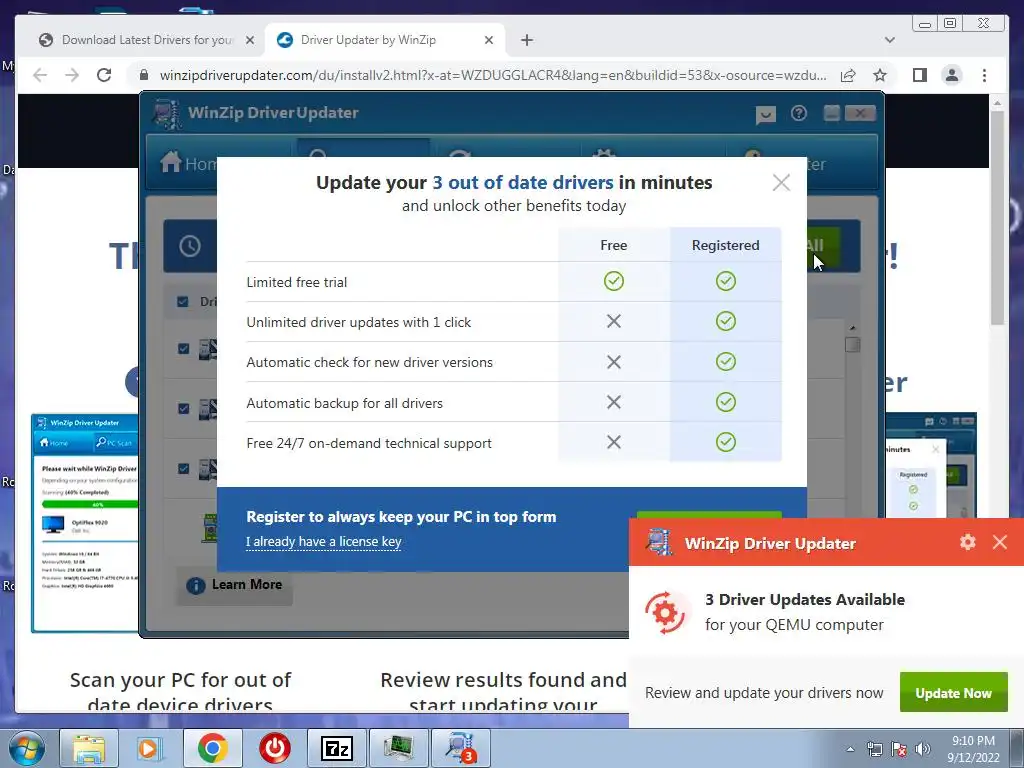The width and height of the screenshot is (1024, 768).
Task: Uncheck the first driver row checkbox
Action: [184, 349]
